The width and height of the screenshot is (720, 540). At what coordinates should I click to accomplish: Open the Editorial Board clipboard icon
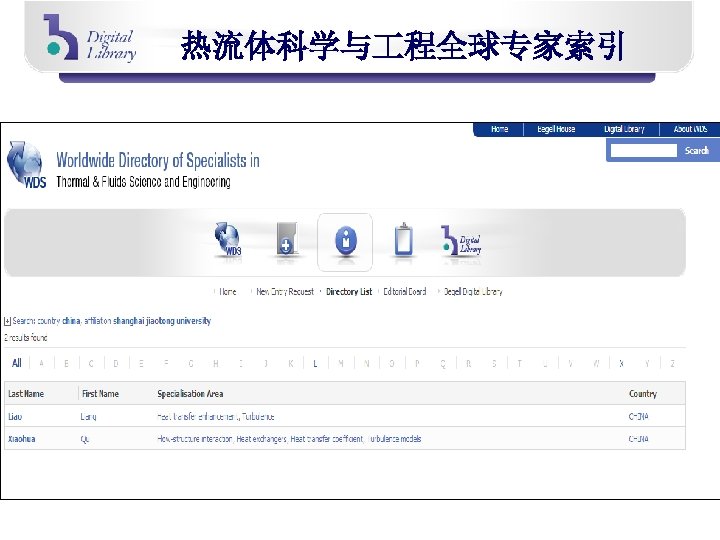pos(403,240)
